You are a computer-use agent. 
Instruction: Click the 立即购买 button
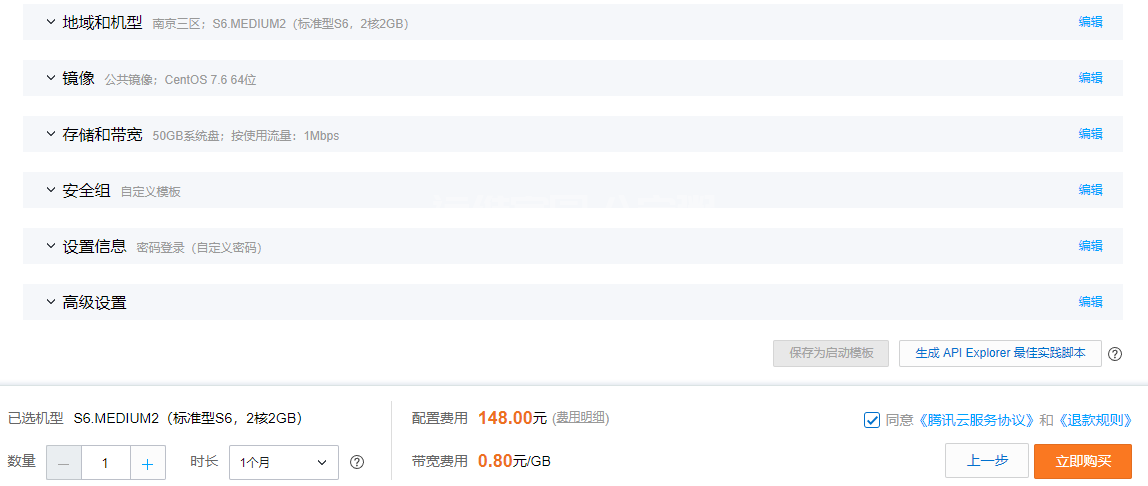point(1083,461)
